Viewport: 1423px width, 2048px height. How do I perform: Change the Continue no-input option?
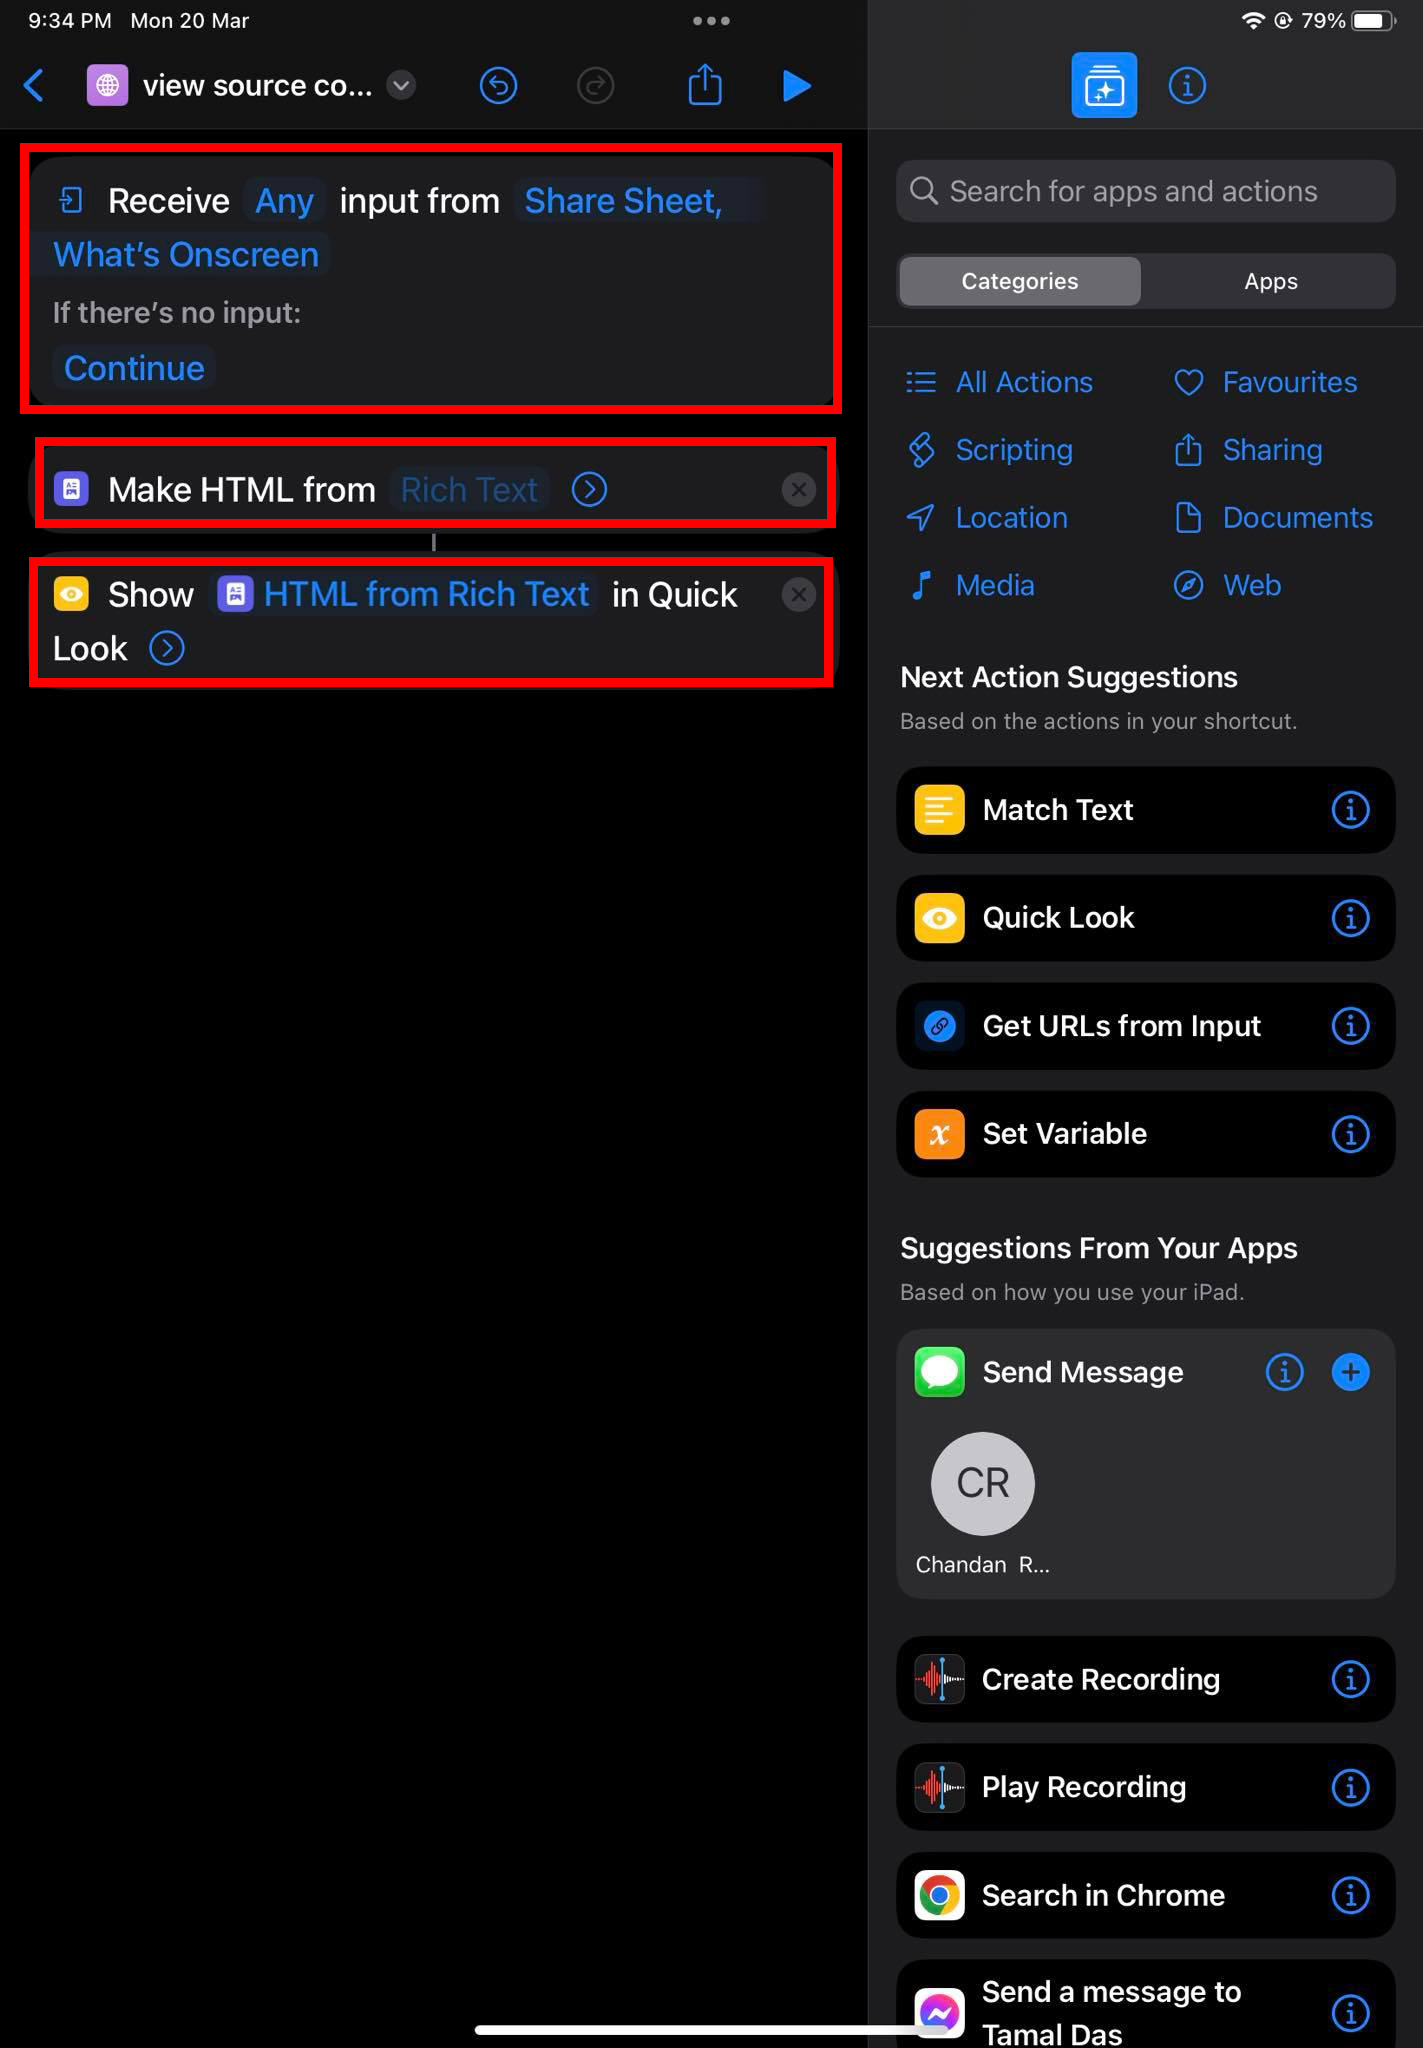(134, 368)
